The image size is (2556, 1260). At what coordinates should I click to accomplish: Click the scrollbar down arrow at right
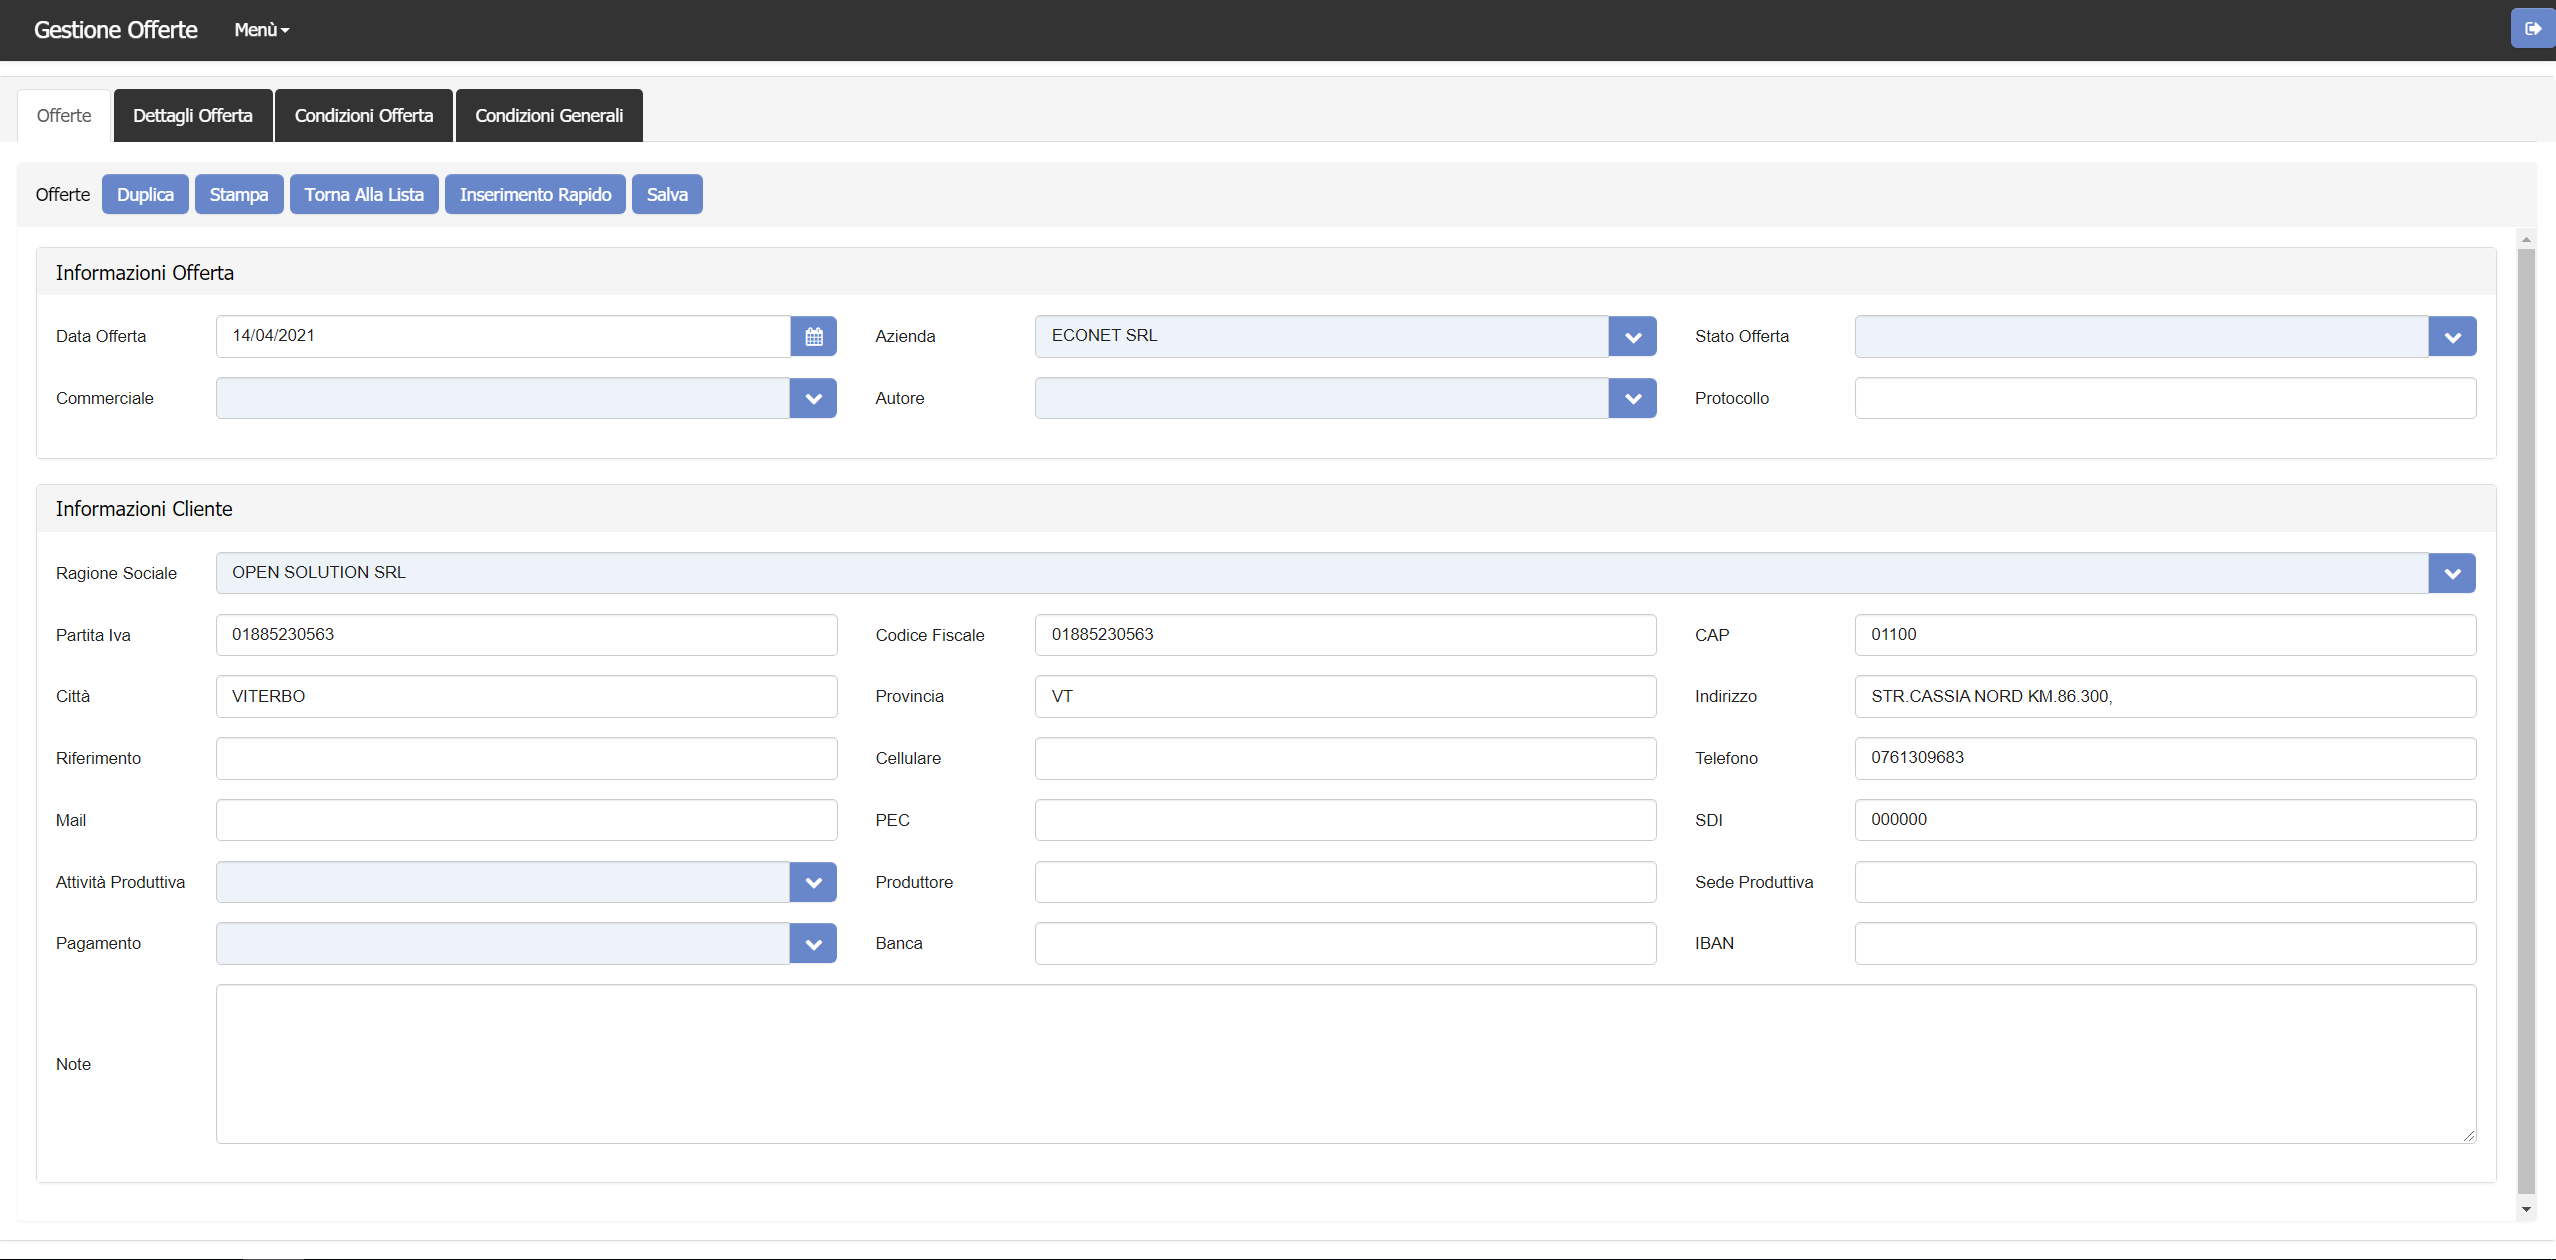2526,1209
